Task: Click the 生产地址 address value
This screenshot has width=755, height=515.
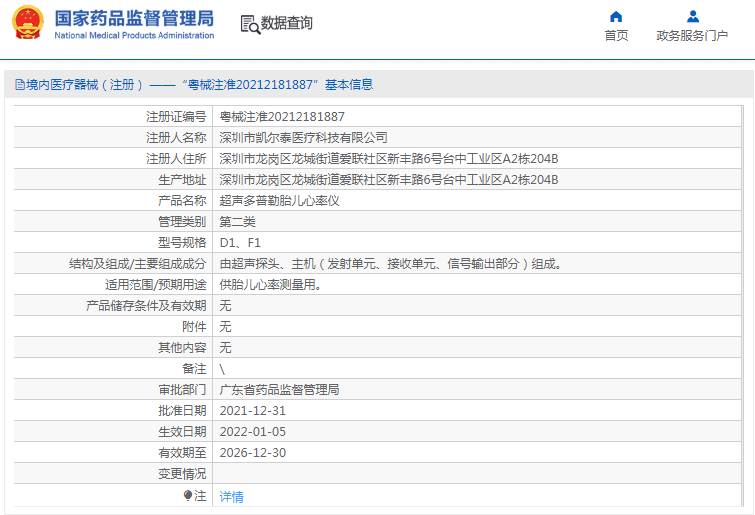Action: click(x=389, y=180)
